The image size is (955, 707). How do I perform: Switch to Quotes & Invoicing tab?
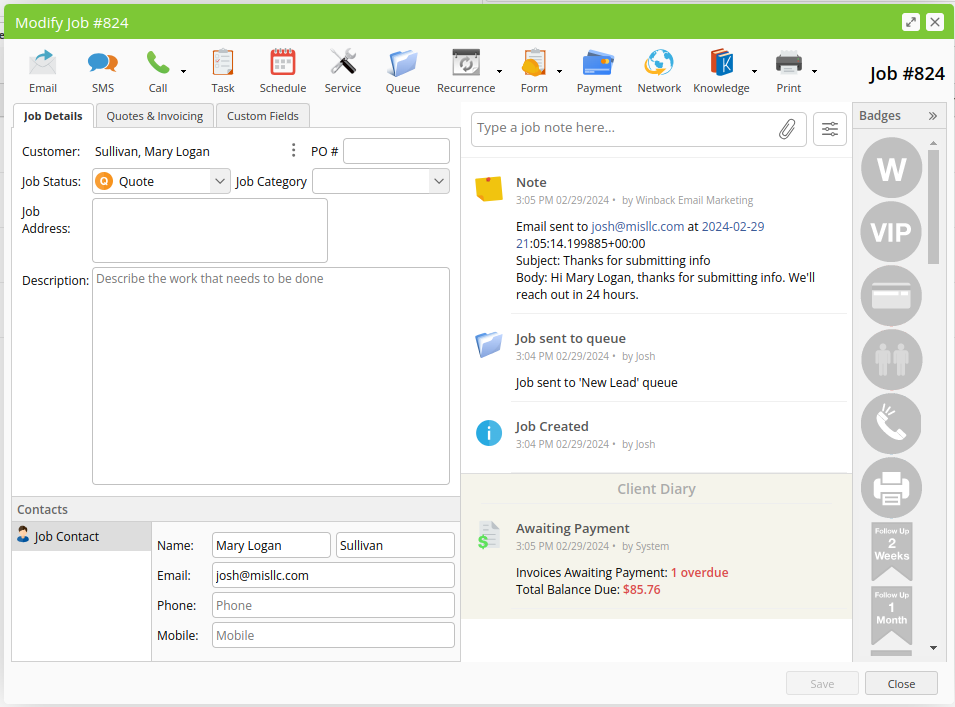coord(155,116)
